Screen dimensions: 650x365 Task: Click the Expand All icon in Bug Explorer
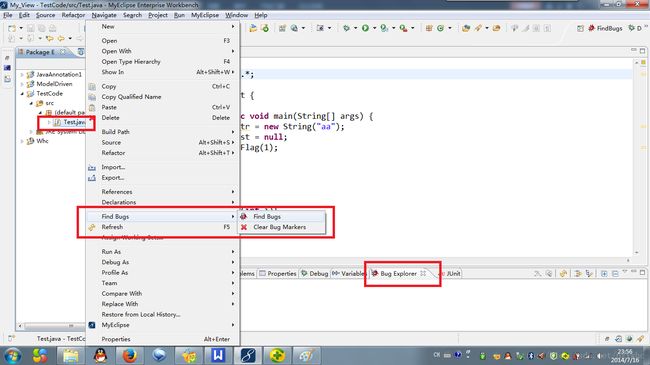[x=604, y=273]
